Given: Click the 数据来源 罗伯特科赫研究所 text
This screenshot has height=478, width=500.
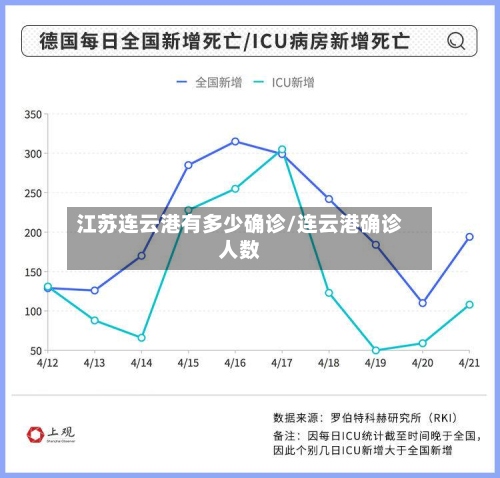Looking at the screenshot, I should (366, 418).
